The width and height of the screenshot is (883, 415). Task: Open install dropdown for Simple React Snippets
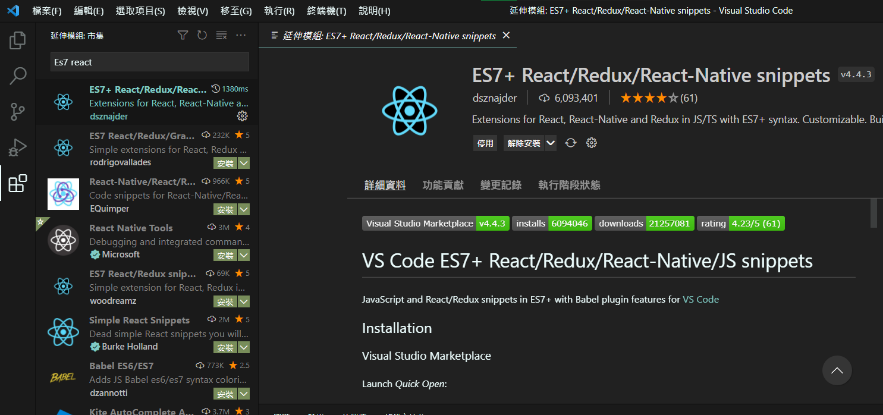(x=244, y=347)
